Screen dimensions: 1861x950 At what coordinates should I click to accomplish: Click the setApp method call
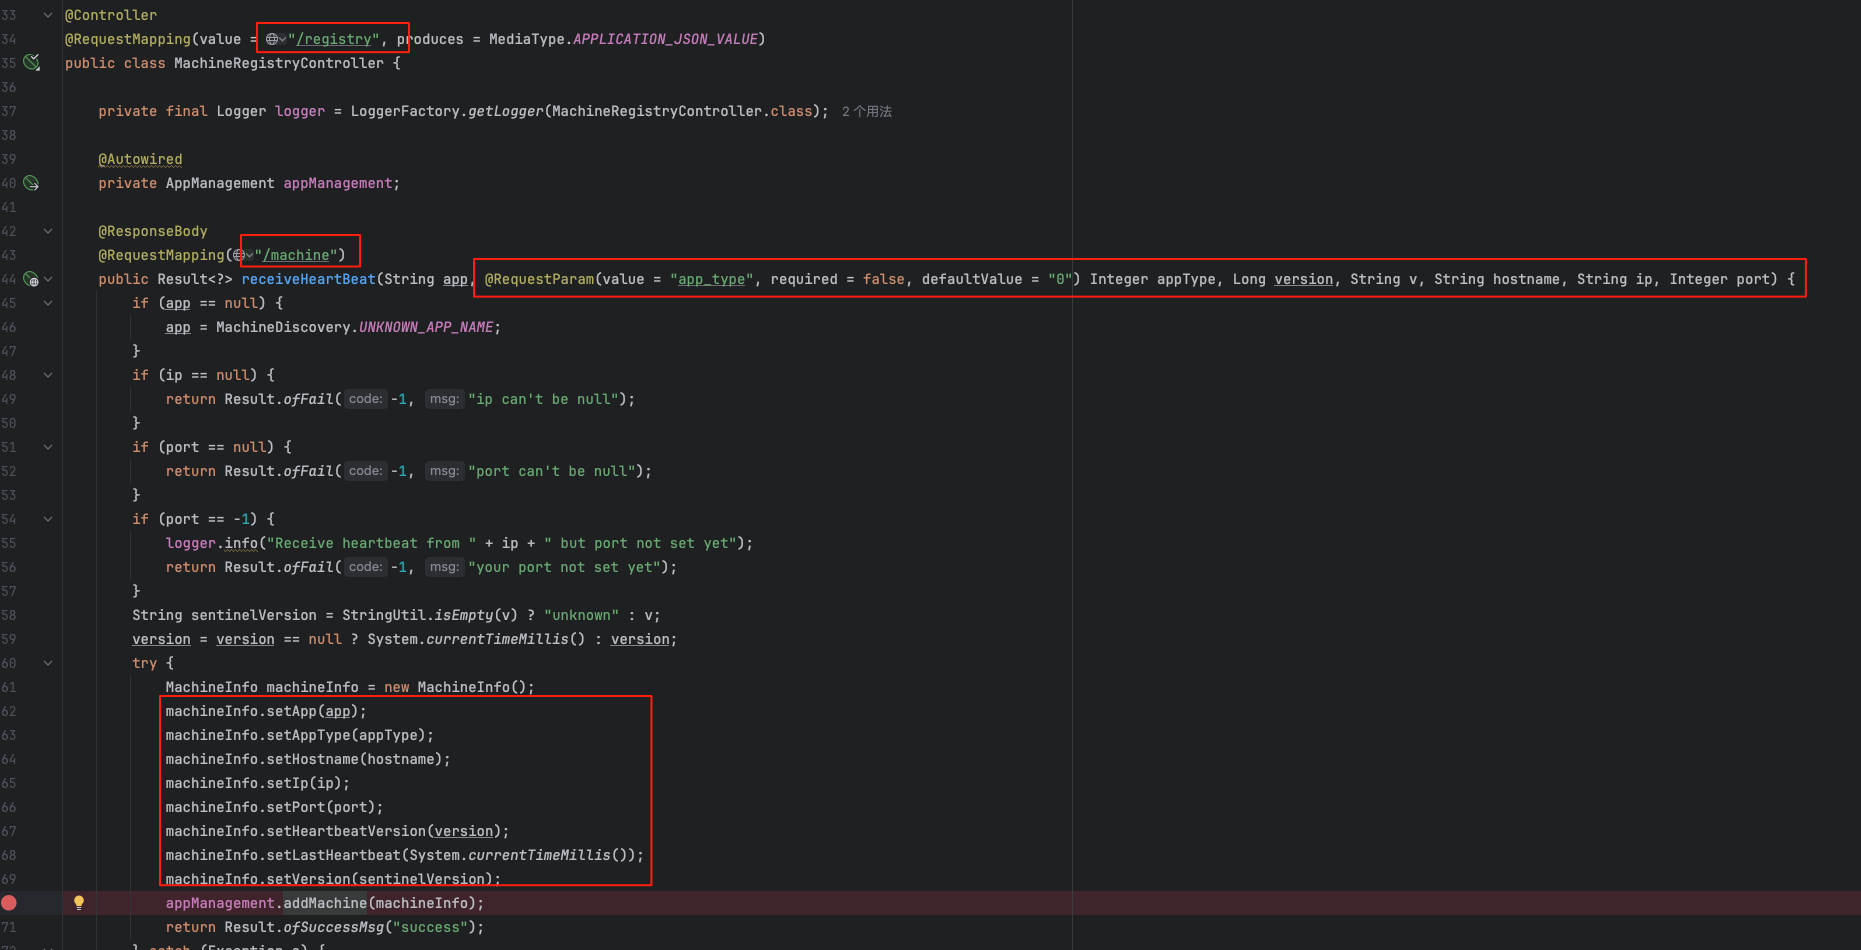[x=292, y=711]
